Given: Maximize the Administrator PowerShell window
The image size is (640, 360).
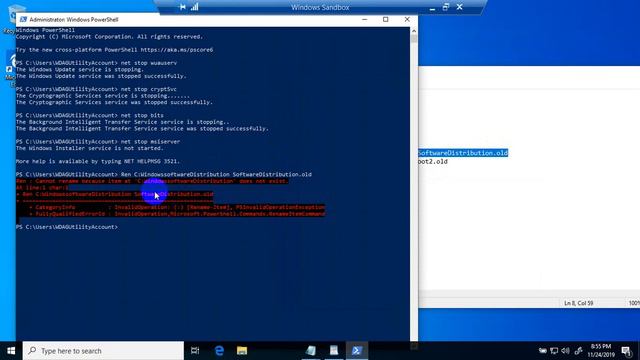Looking at the screenshot, I should click(x=386, y=19).
